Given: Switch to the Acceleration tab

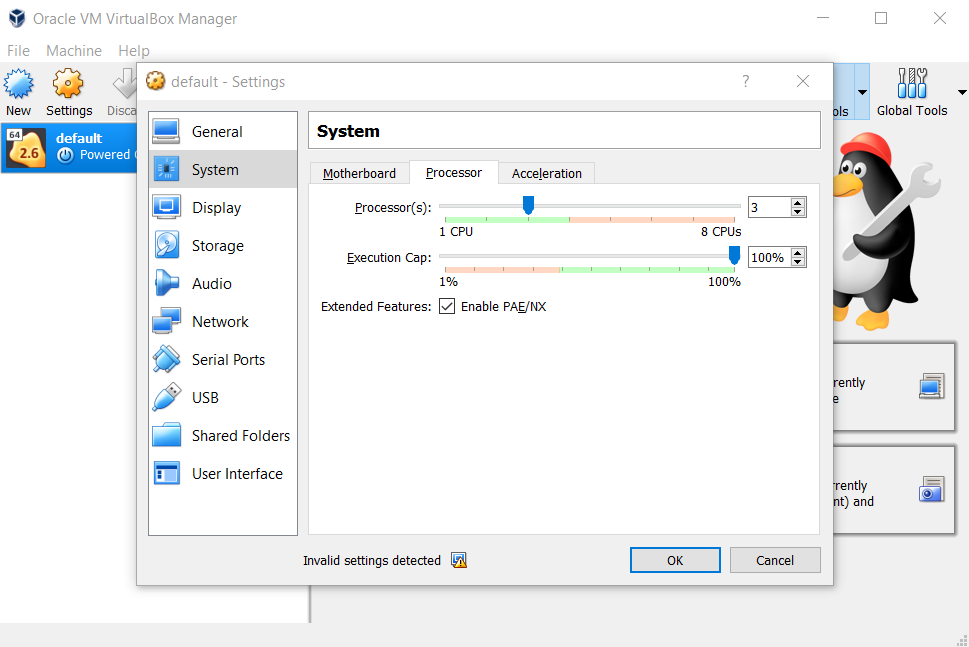Looking at the screenshot, I should (546, 174).
